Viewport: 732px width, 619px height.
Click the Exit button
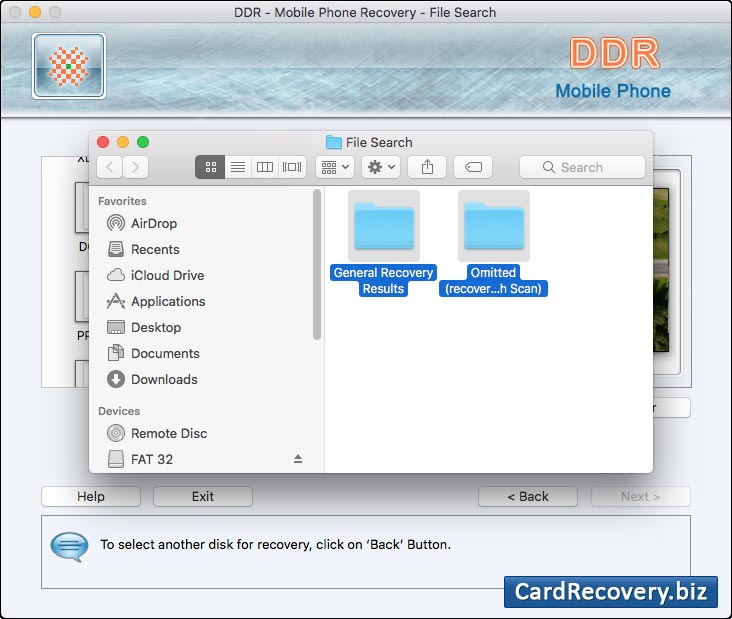coord(203,496)
